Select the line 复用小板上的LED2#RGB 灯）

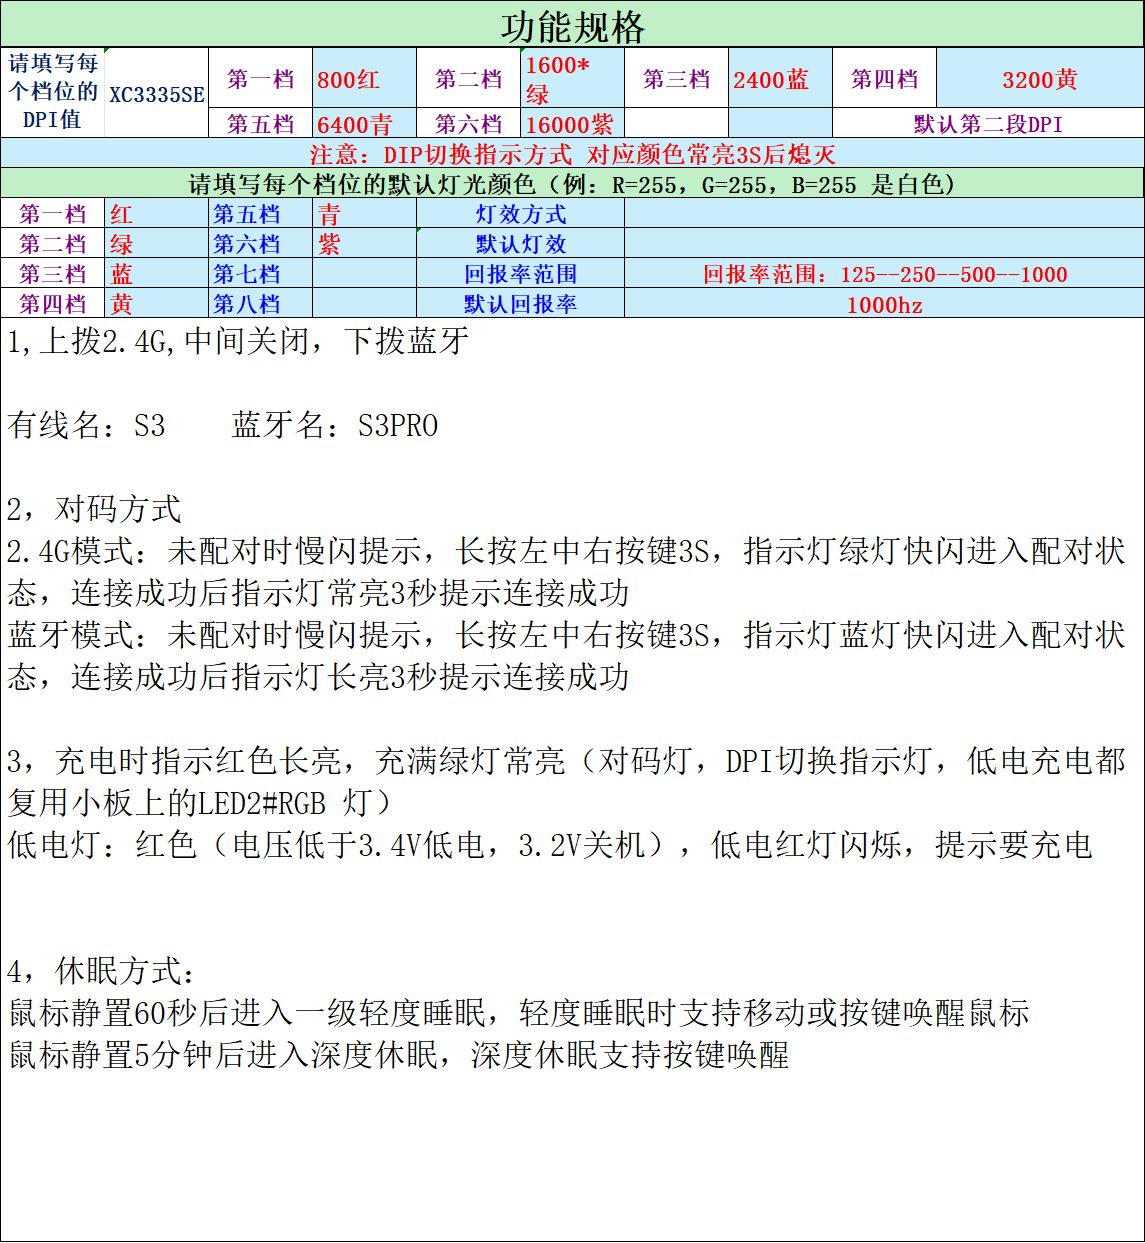coord(200,803)
